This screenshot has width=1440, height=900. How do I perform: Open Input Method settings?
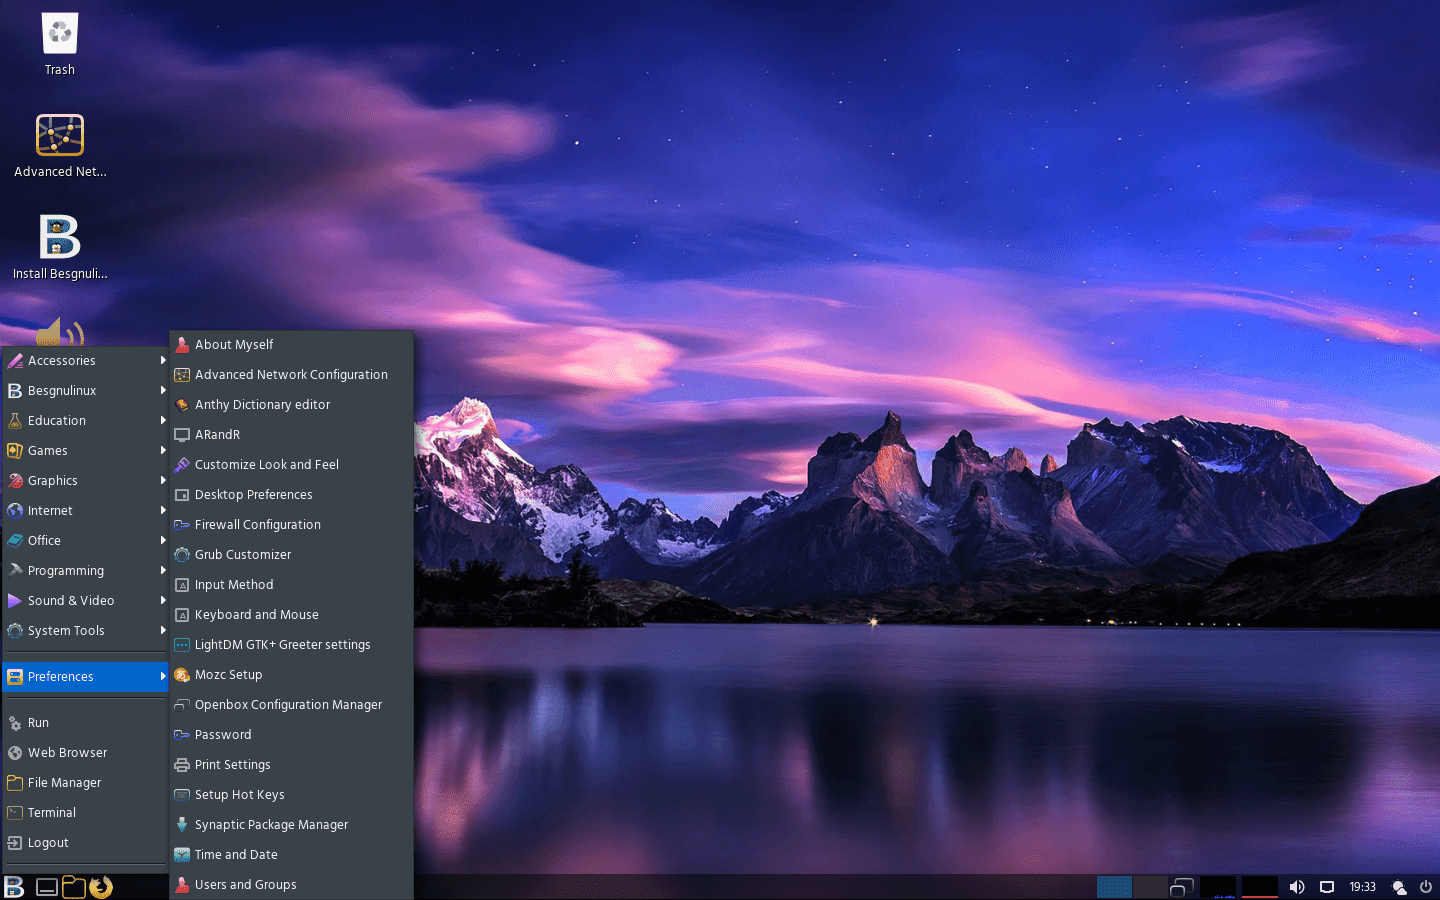[292, 585]
